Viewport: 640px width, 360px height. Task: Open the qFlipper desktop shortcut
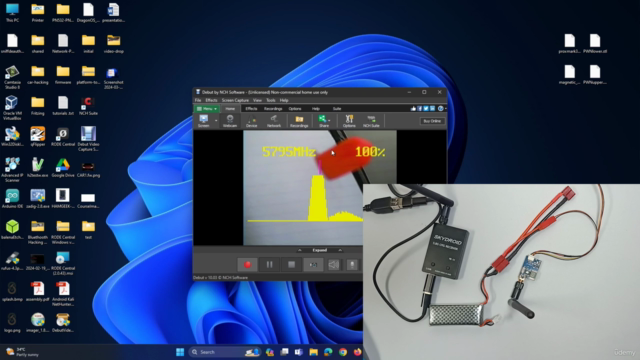pyautogui.click(x=38, y=136)
